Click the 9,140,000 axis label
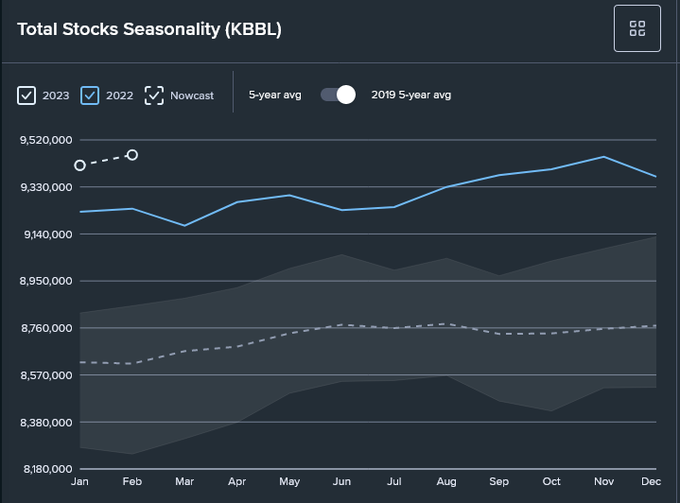 coord(48,234)
